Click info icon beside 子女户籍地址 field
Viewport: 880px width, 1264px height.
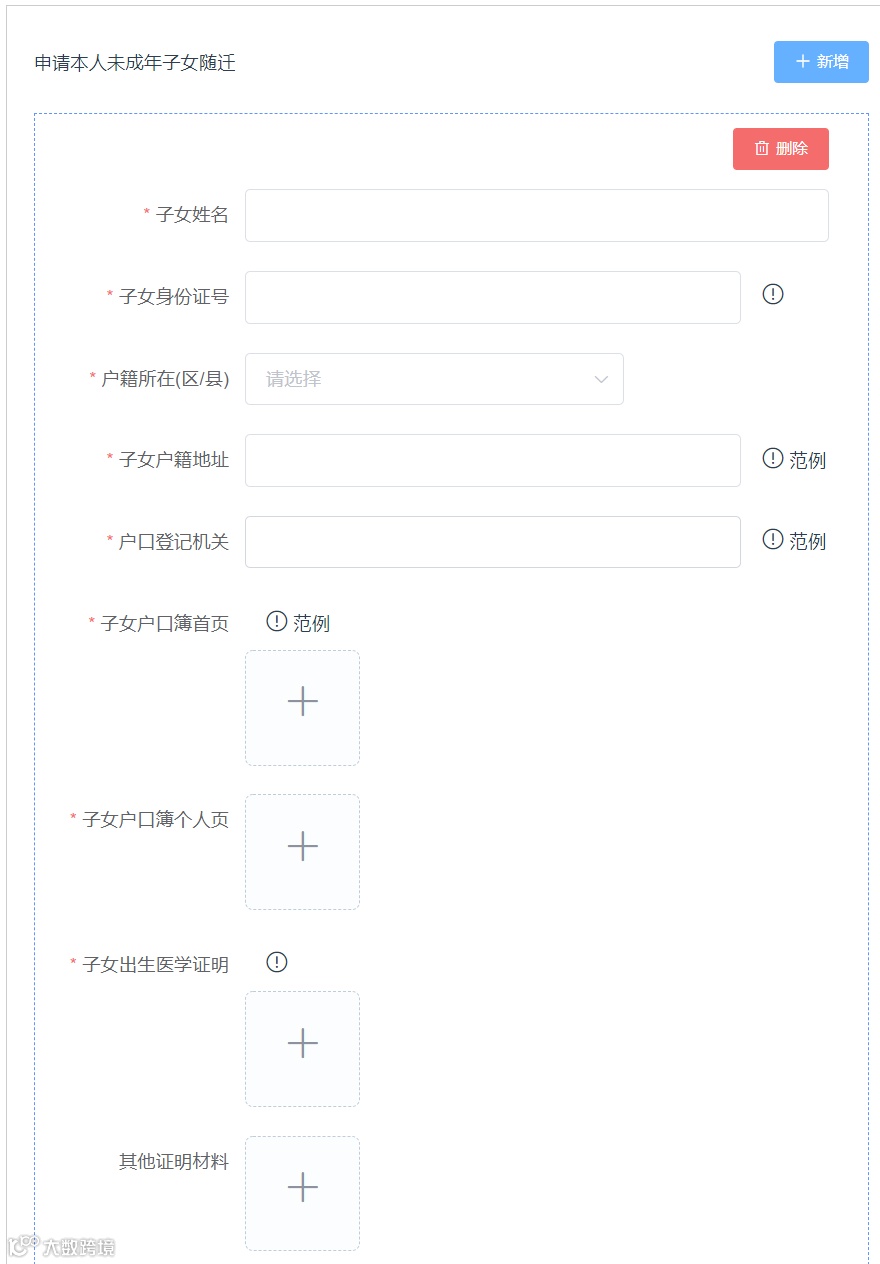pyautogui.click(x=773, y=458)
